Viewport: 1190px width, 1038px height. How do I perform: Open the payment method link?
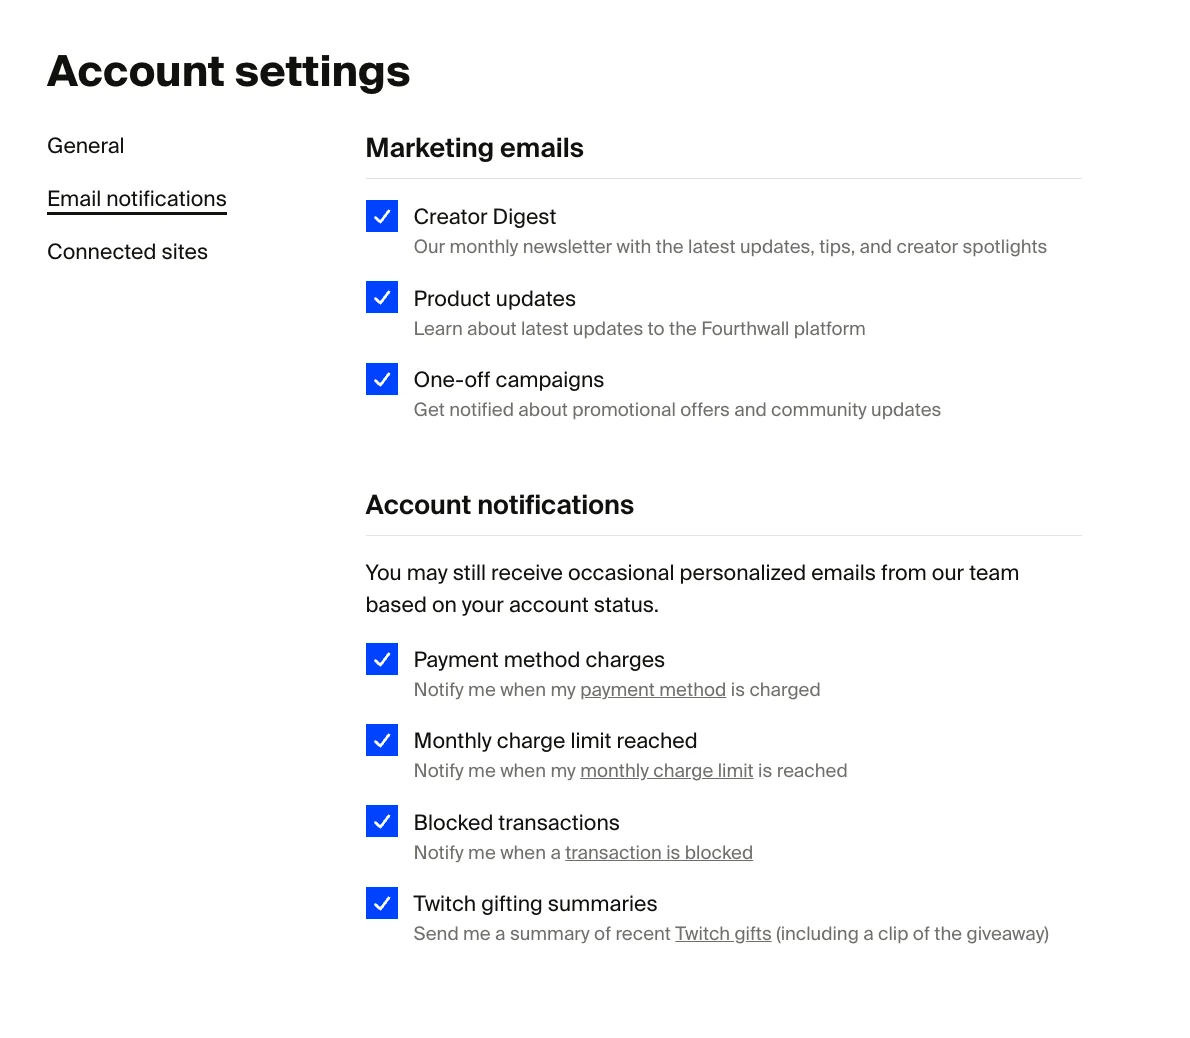click(652, 689)
